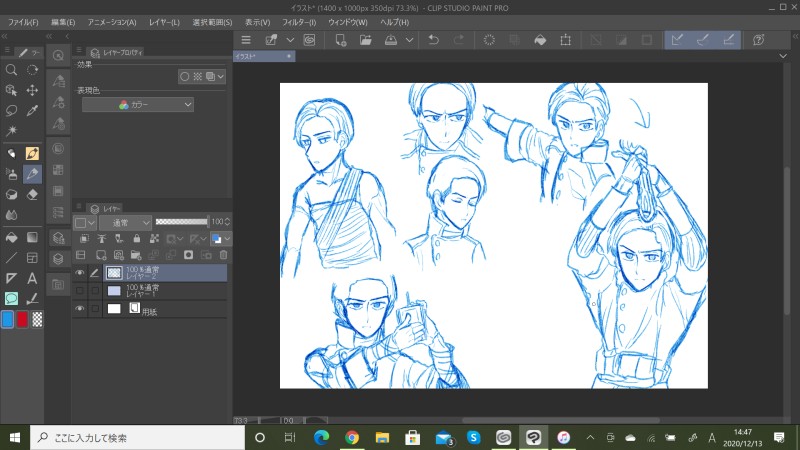Expand the layer color dropdown arrow

229,239
